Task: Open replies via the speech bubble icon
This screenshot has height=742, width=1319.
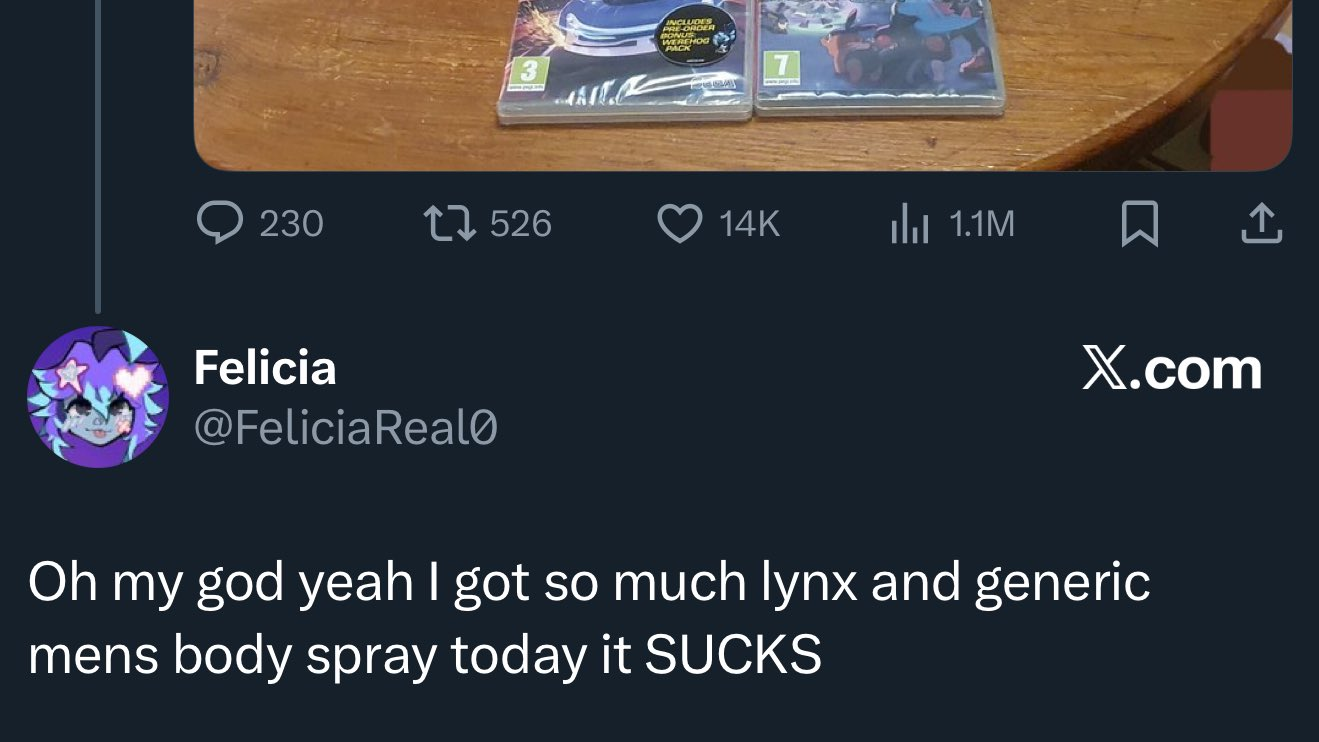Action: click(217, 223)
